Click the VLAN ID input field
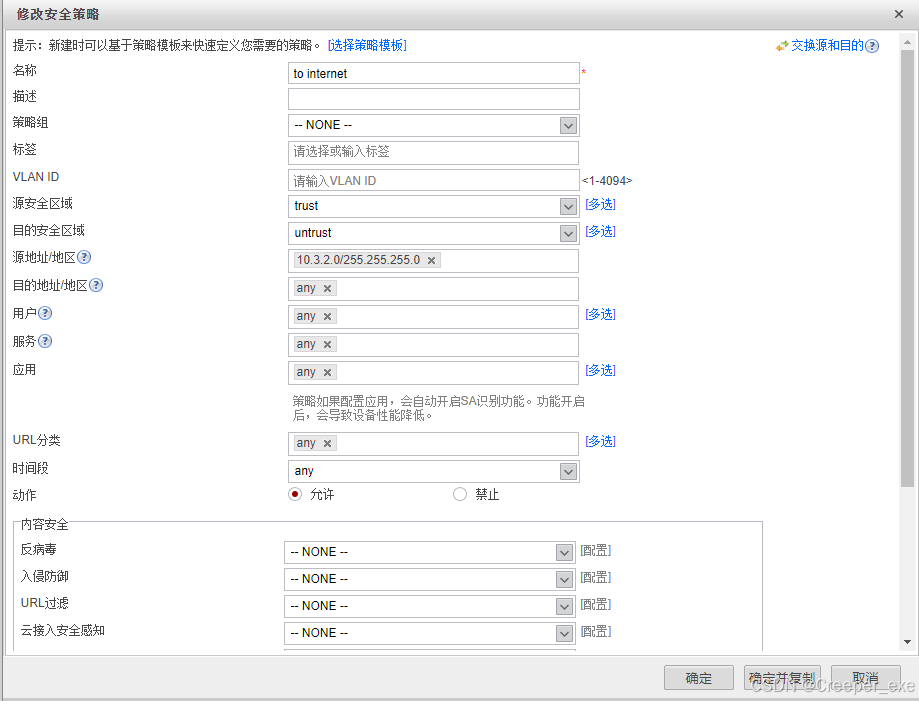Screen dimensions: 919x701 [434, 181]
